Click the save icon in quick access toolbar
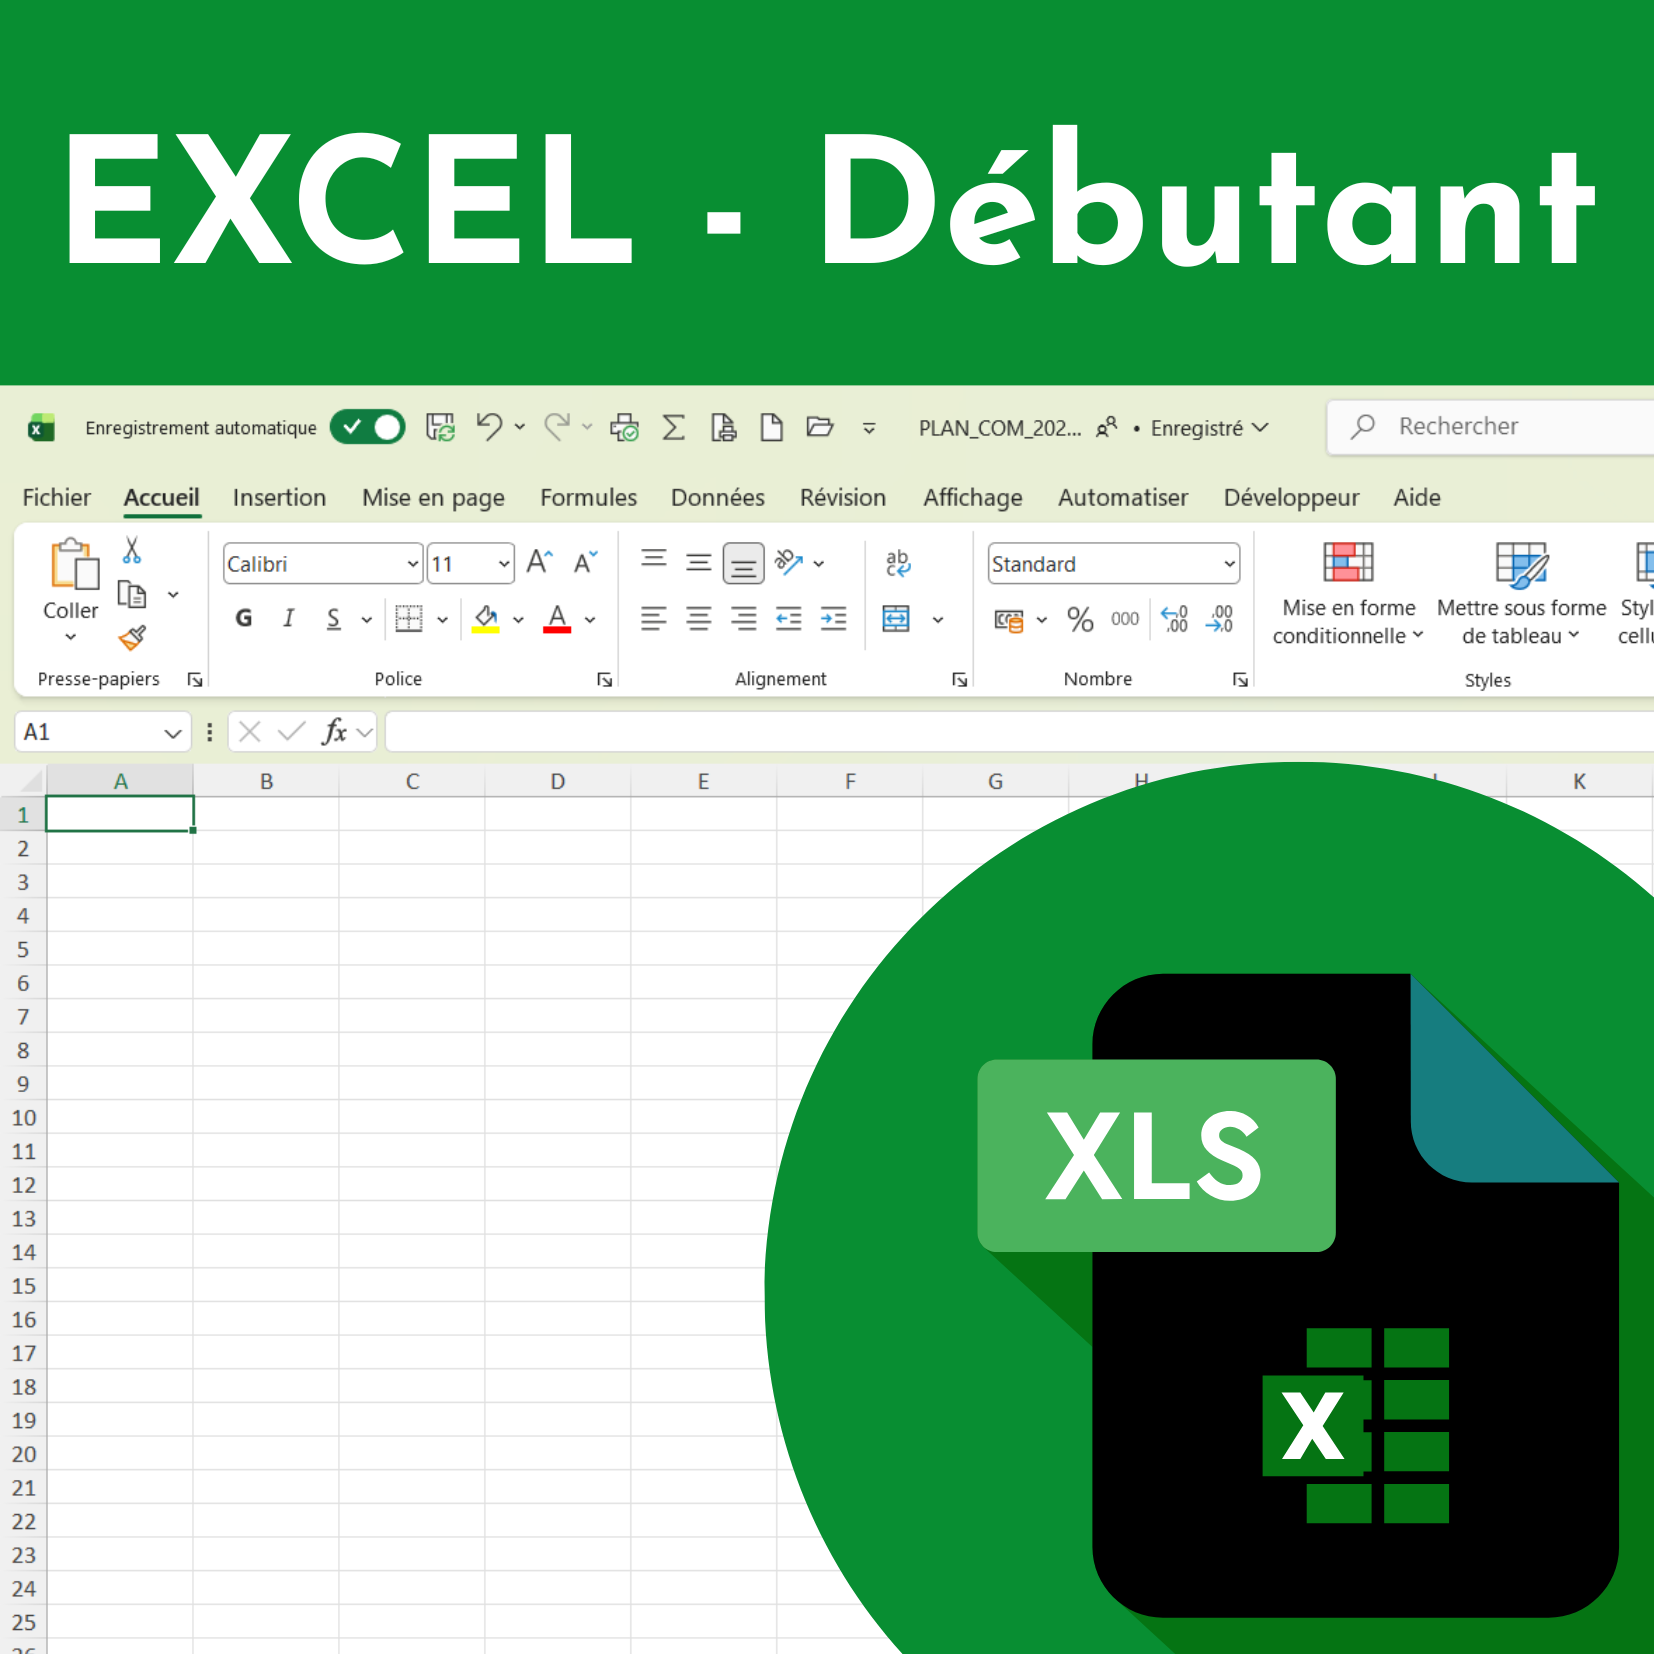1654x1654 pixels. [x=440, y=427]
